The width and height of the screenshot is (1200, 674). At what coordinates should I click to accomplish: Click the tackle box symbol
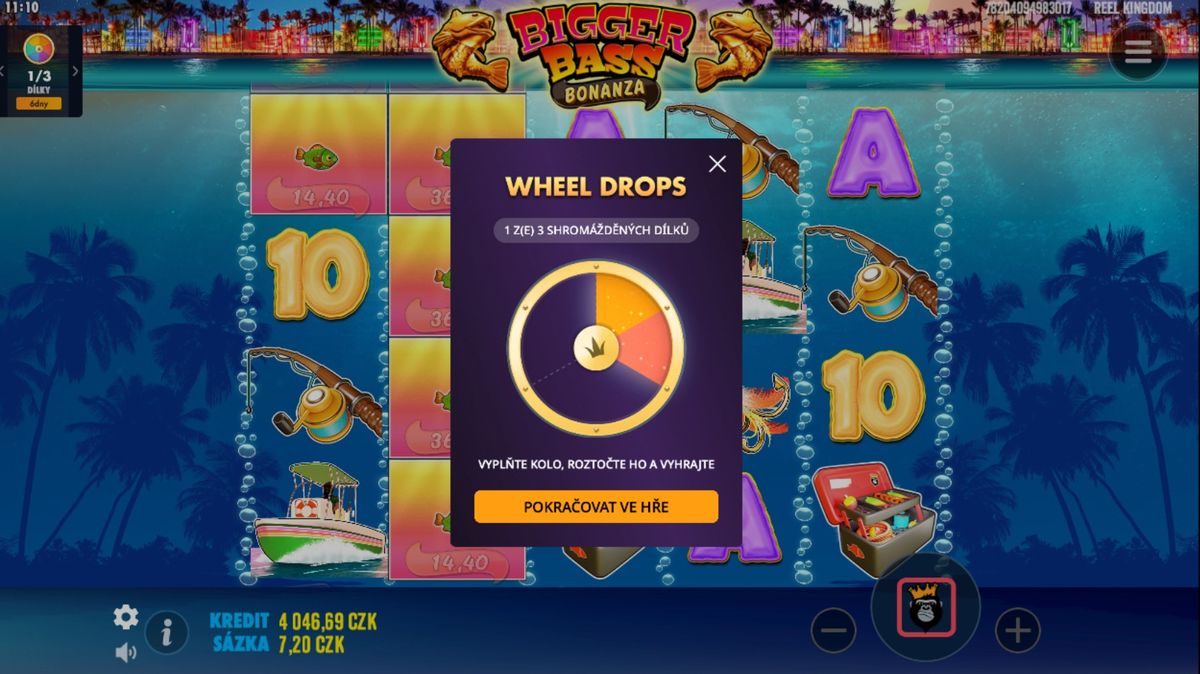coord(873,518)
